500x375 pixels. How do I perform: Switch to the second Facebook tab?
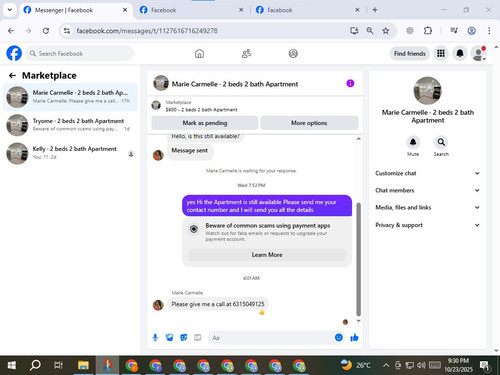point(192,10)
